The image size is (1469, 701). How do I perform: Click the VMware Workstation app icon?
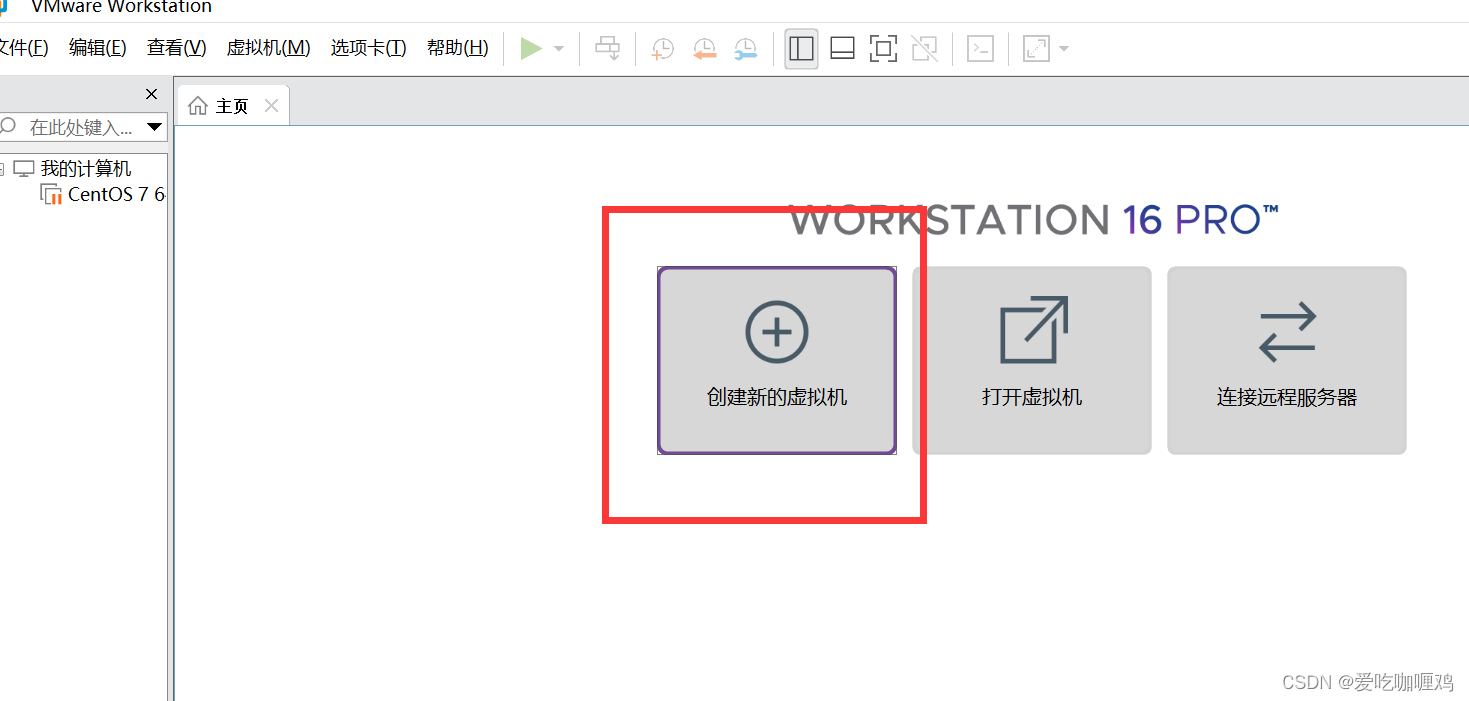point(5,6)
